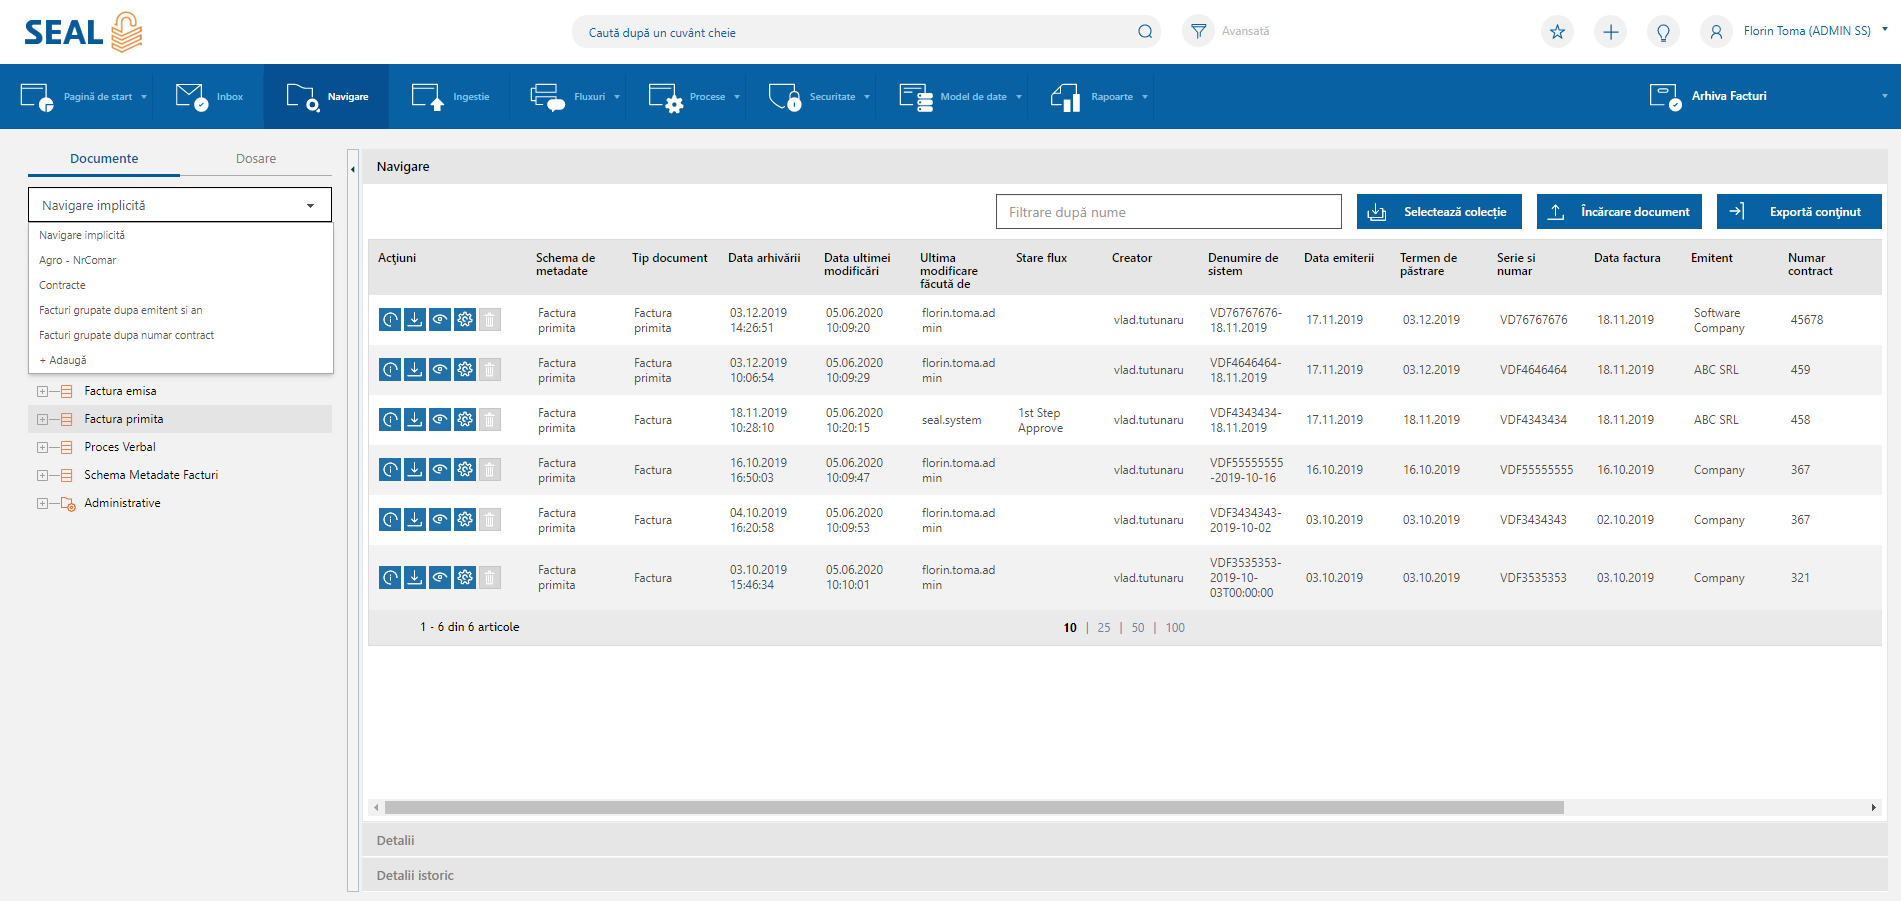Image resolution: width=1901 pixels, height=901 pixels.
Task: Expand the Administrative folder node
Action: (x=42, y=503)
